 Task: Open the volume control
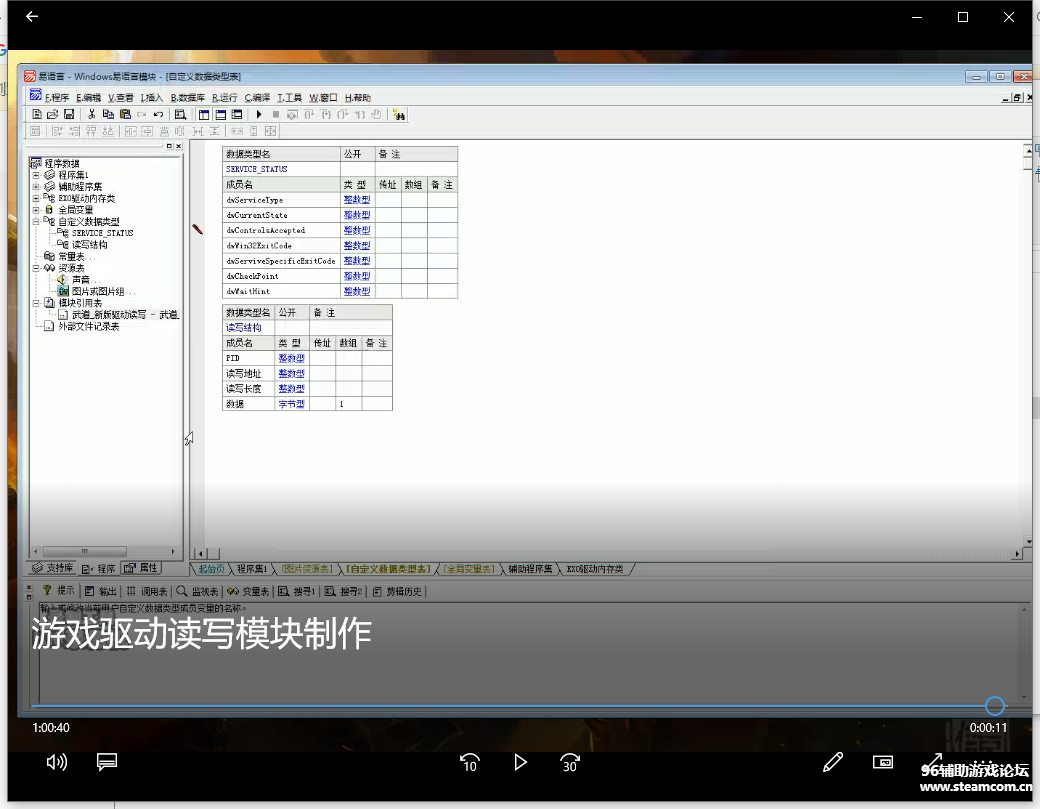[57, 762]
